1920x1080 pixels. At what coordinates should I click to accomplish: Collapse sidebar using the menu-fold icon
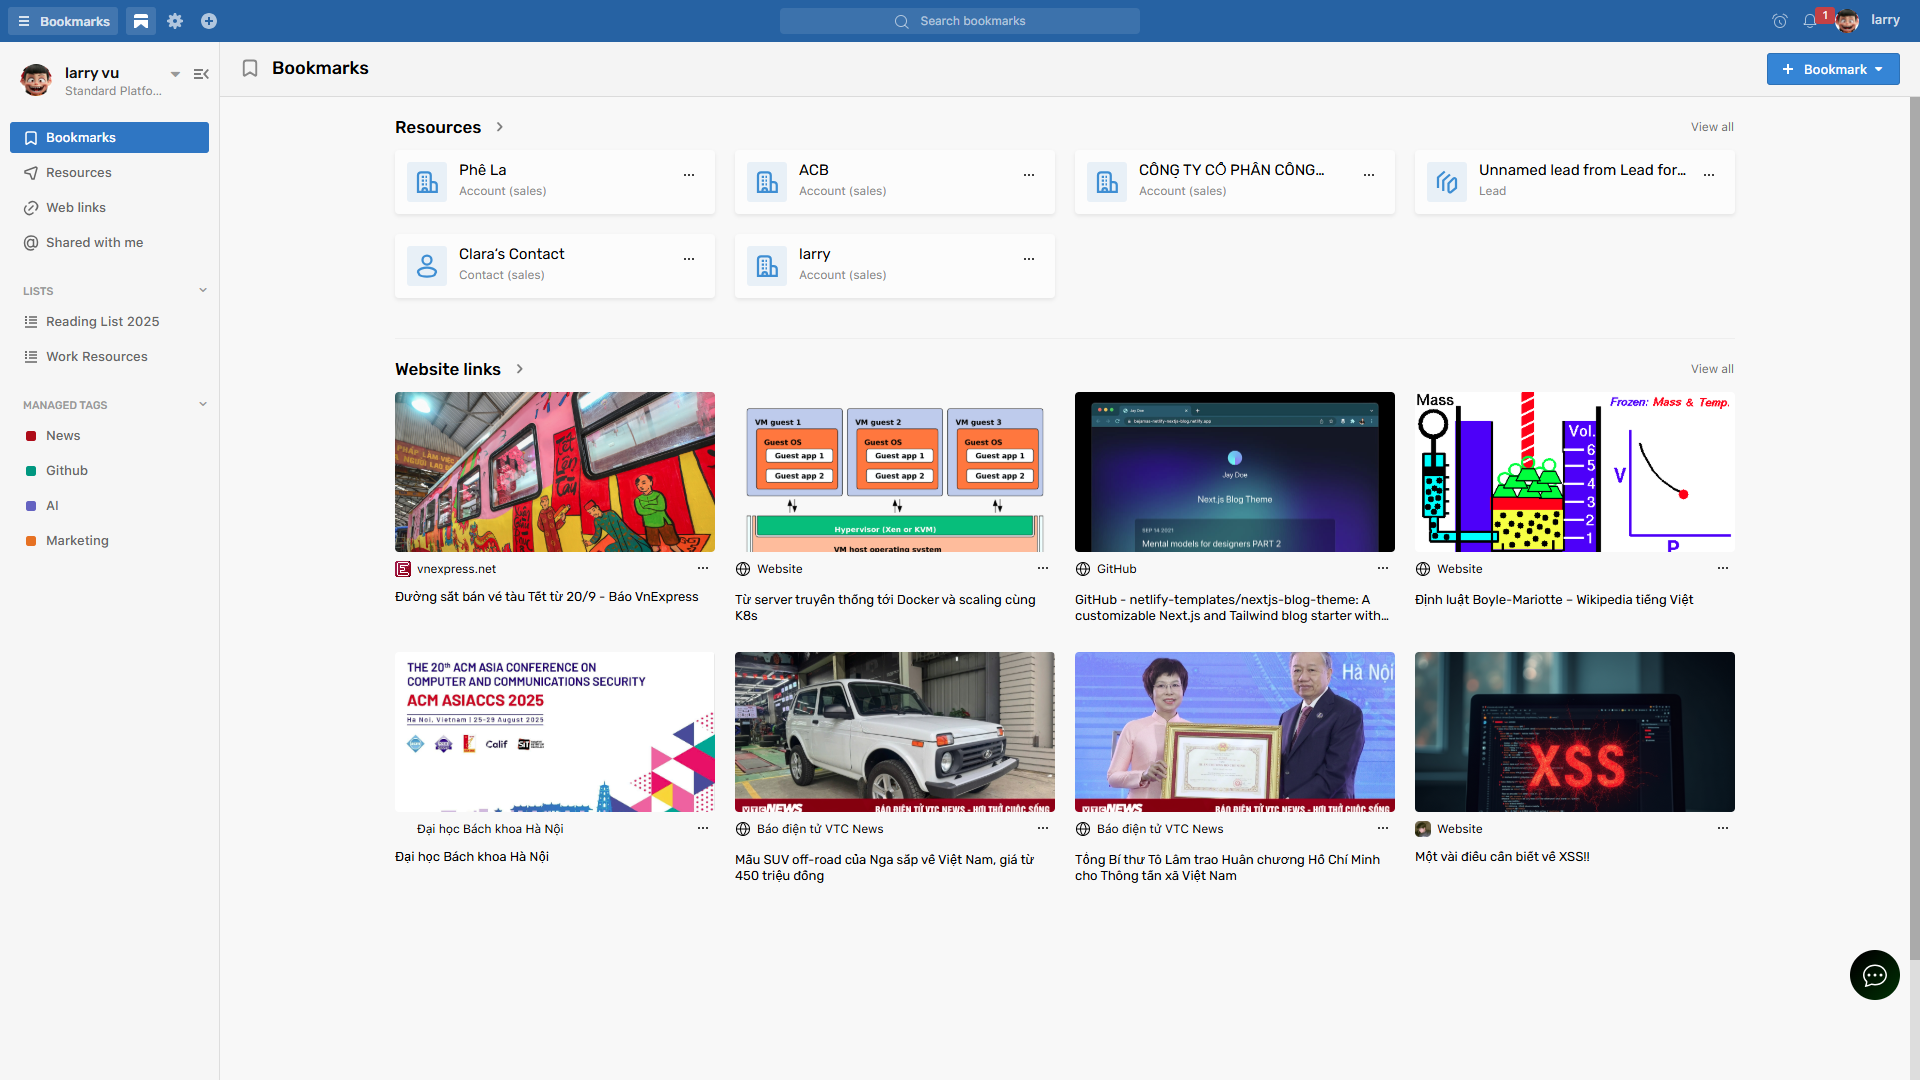201,74
